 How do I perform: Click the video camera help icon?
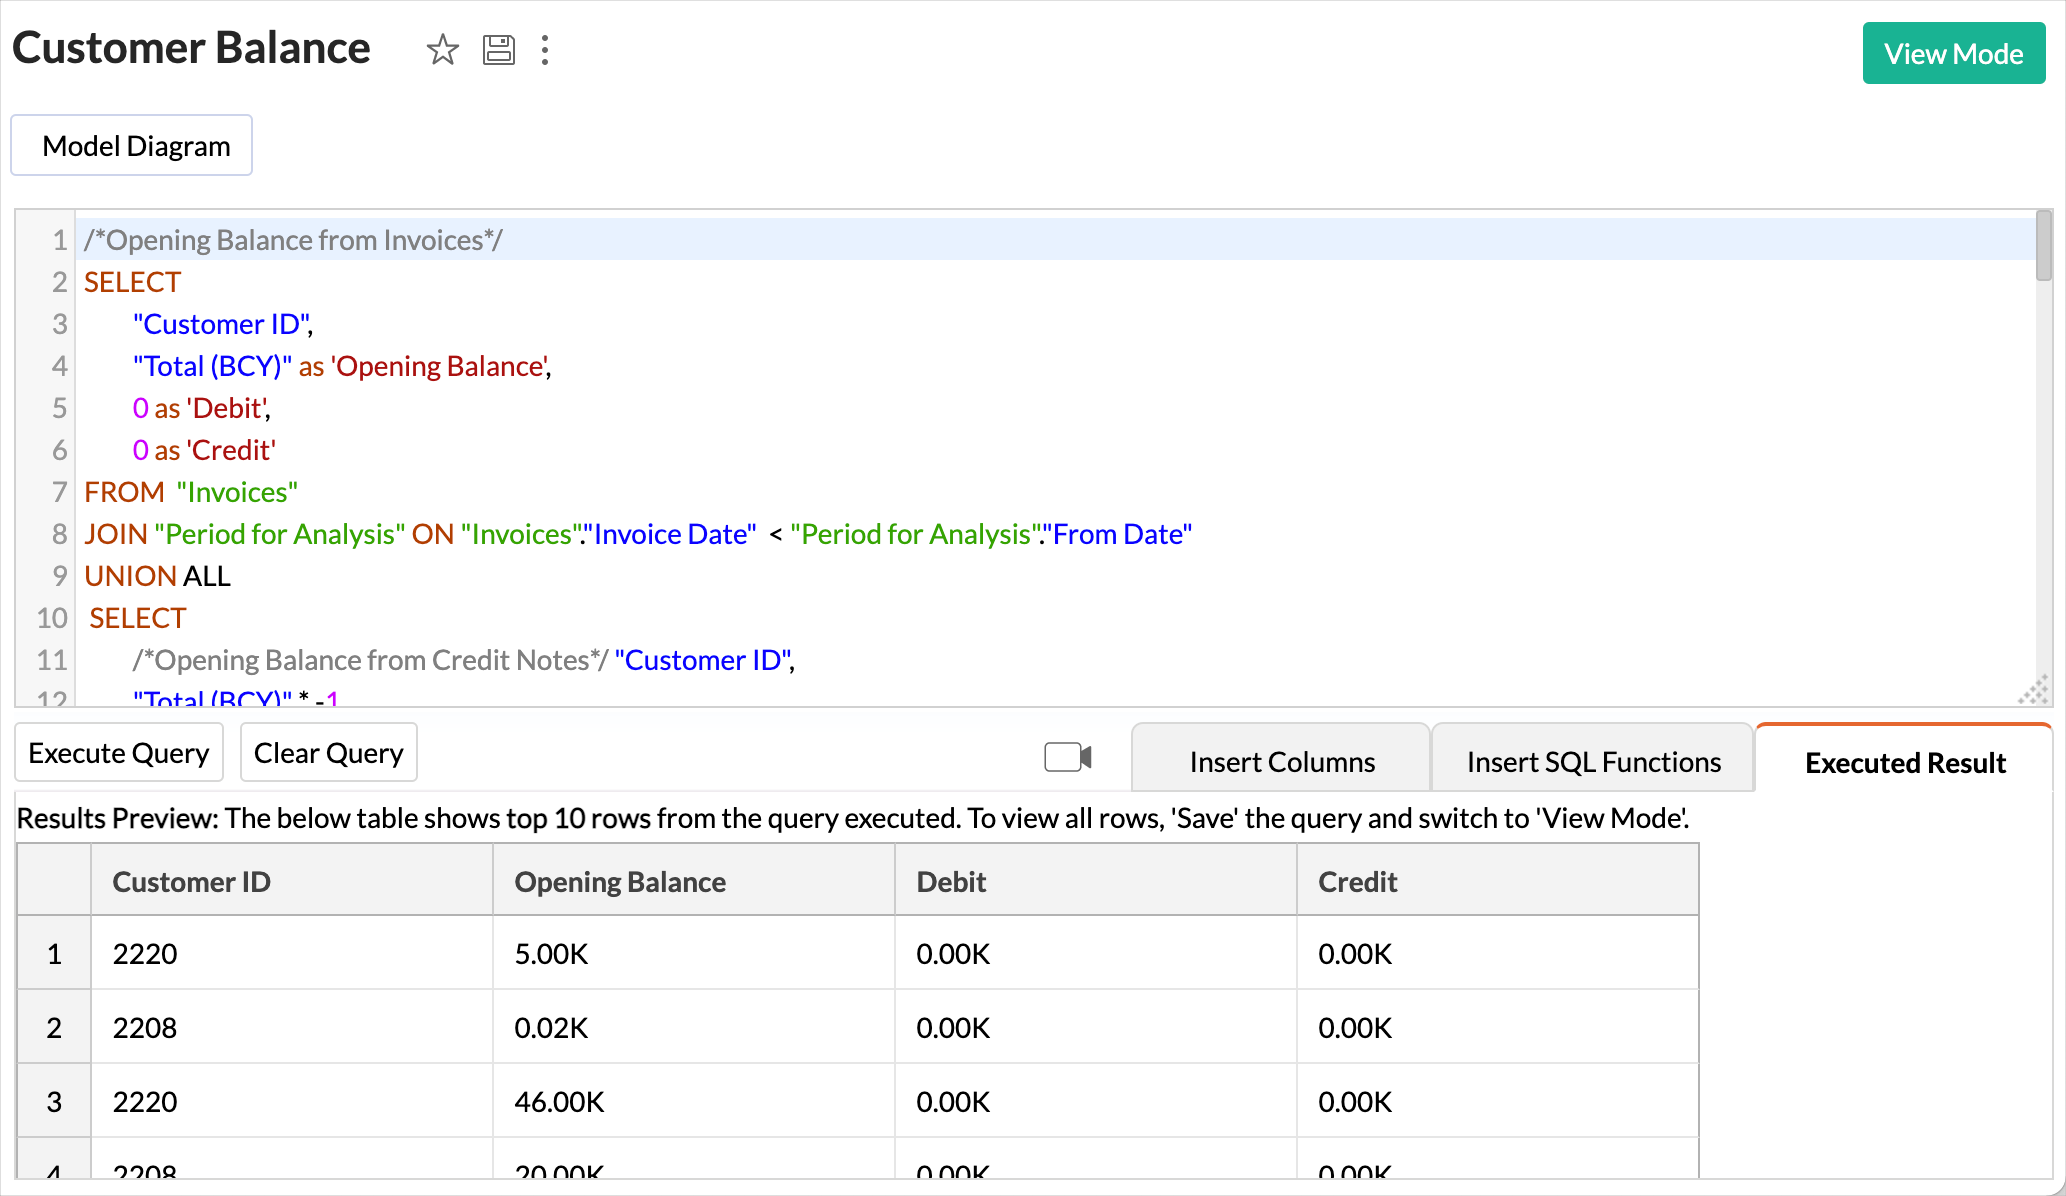pyautogui.click(x=1067, y=757)
